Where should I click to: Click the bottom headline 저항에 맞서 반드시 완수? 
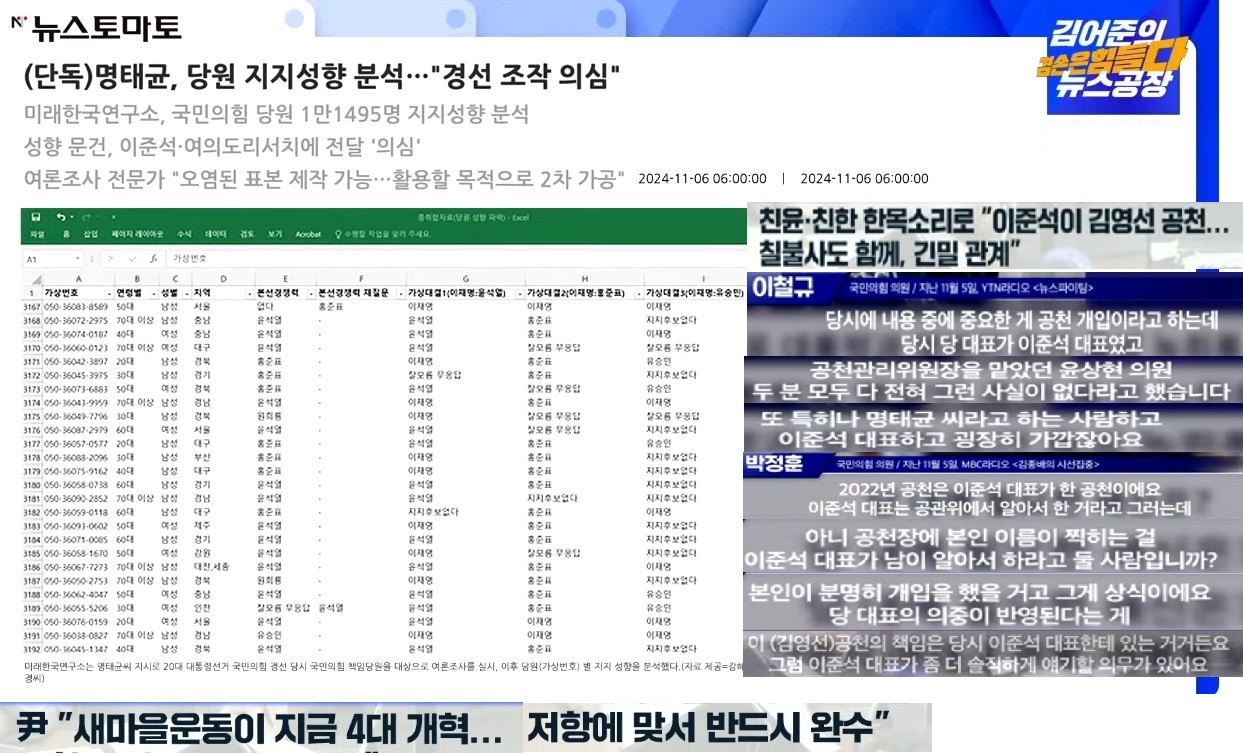pyautogui.click(x=707, y=725)
